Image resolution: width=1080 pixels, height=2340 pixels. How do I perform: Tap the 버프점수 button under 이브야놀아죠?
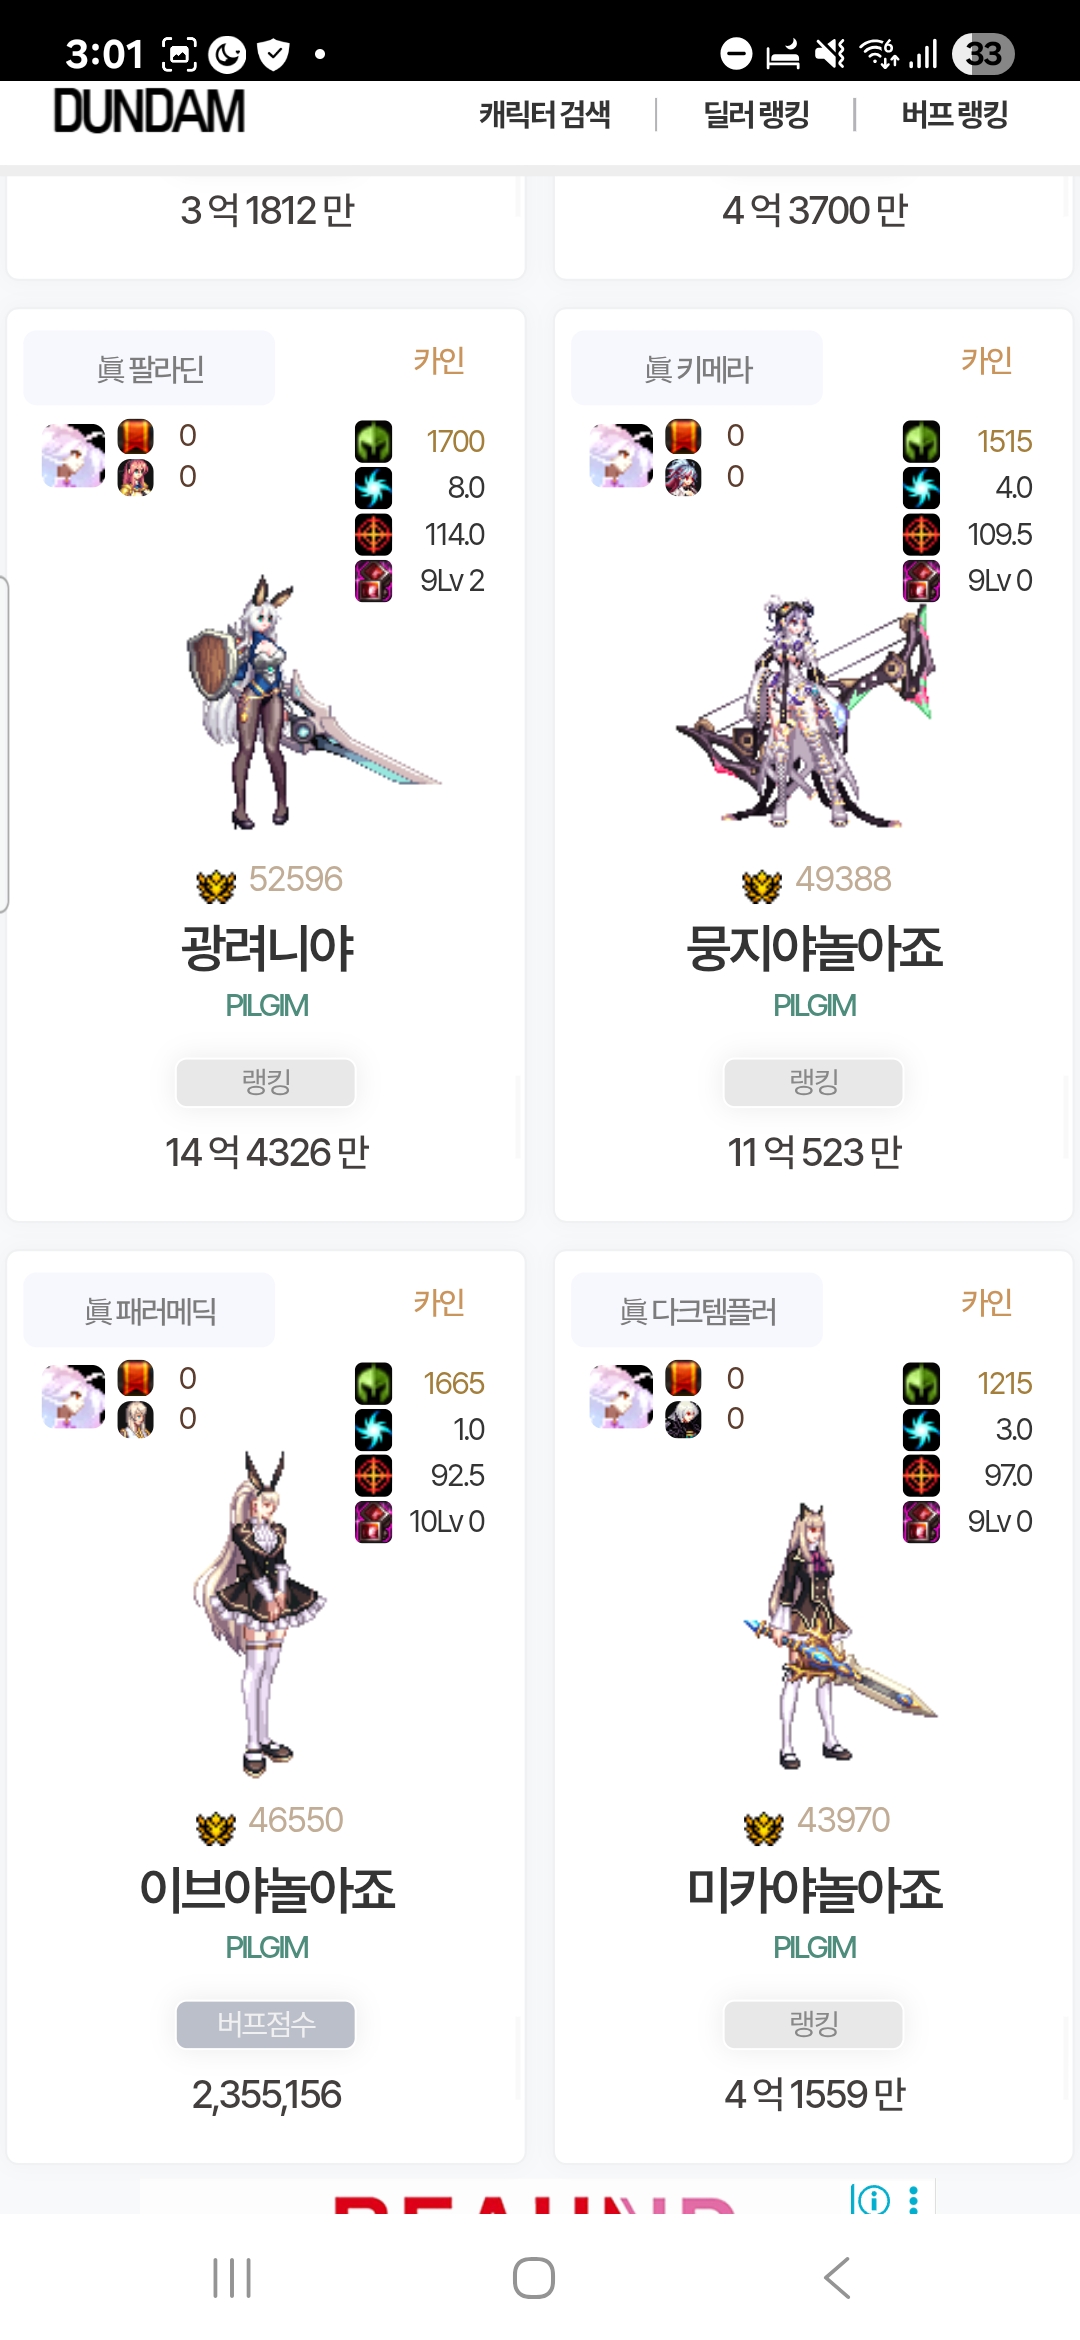click(266, 2024)
